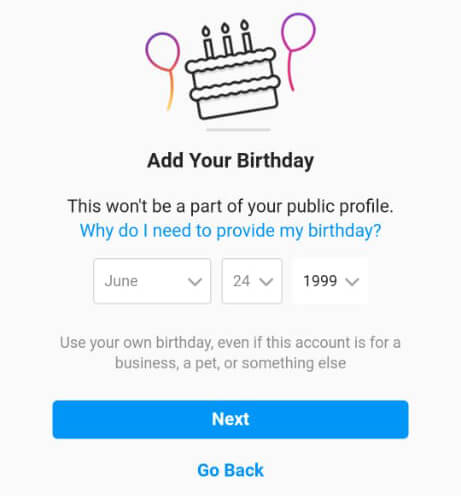The width and height of the screenshot is (461, 496).
Task: Click the 'business, a pet, or something else' text
Action: point(230,363)
